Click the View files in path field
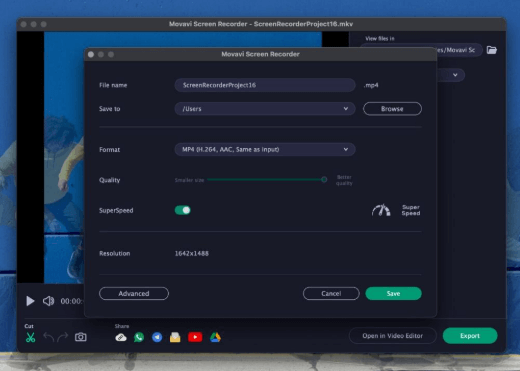This screenshot has height=371, width=520. pyautogui.click(x=459, y=50)
